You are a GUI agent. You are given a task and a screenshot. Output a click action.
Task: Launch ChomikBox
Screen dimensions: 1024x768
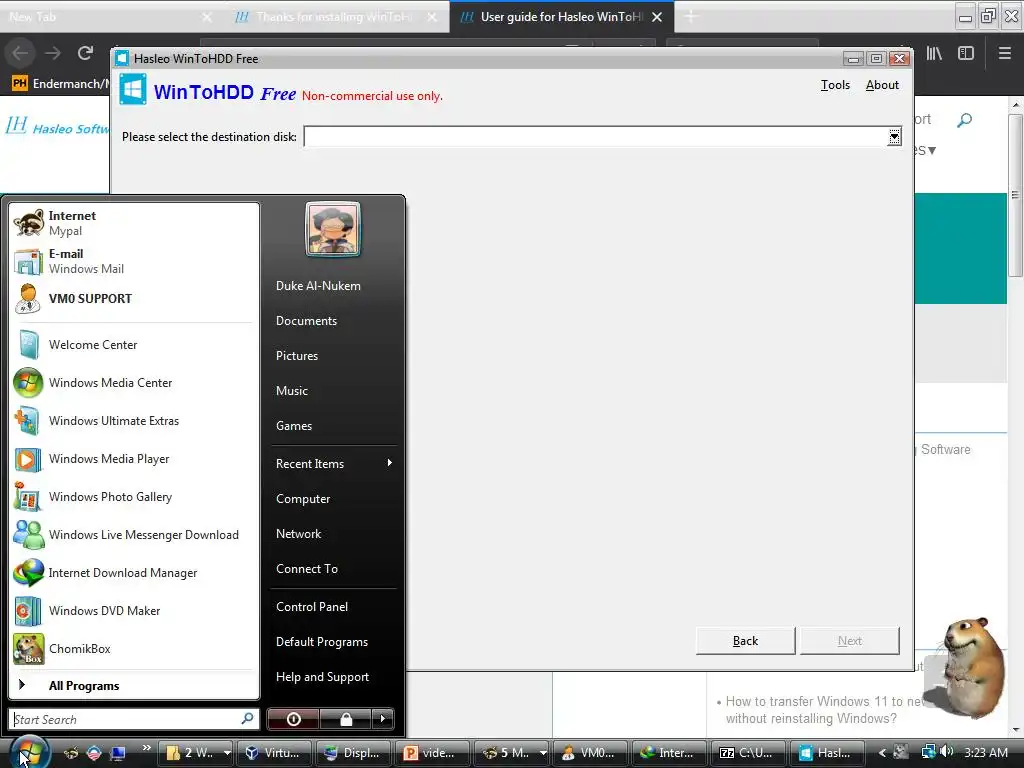point(133,648)
